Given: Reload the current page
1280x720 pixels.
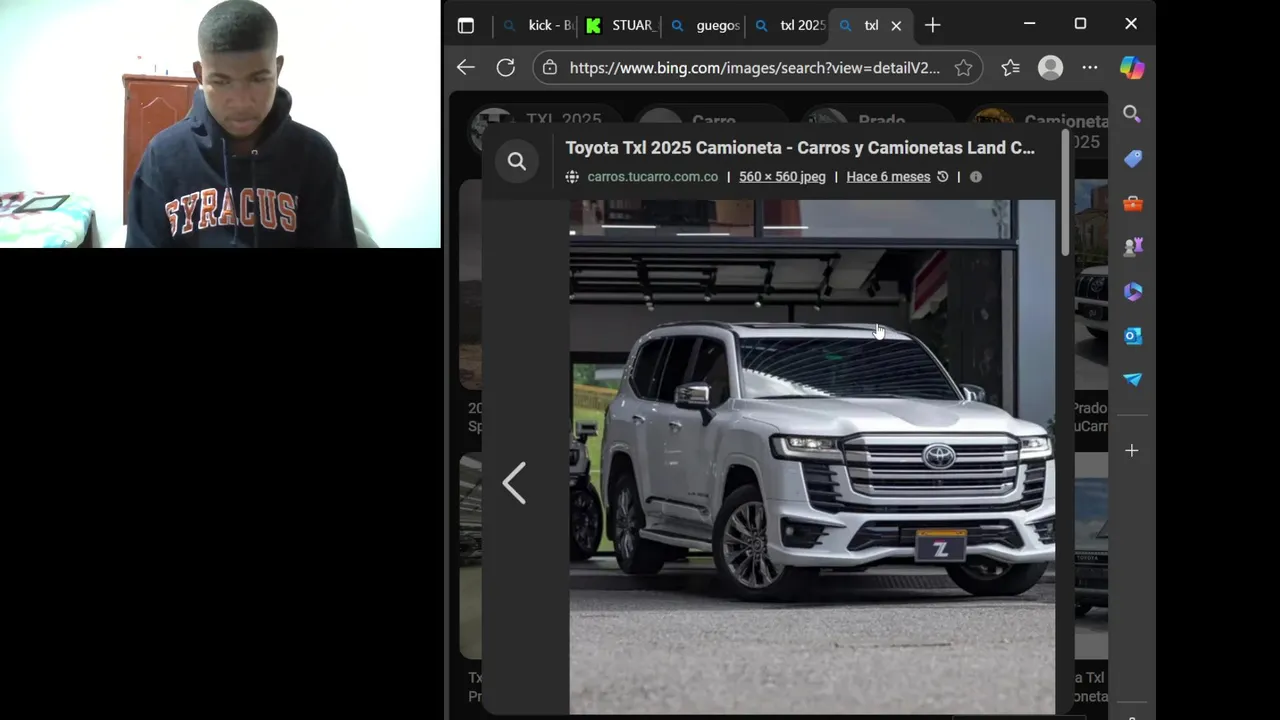Looking at the screenshot, I should (x=506, y=67).
